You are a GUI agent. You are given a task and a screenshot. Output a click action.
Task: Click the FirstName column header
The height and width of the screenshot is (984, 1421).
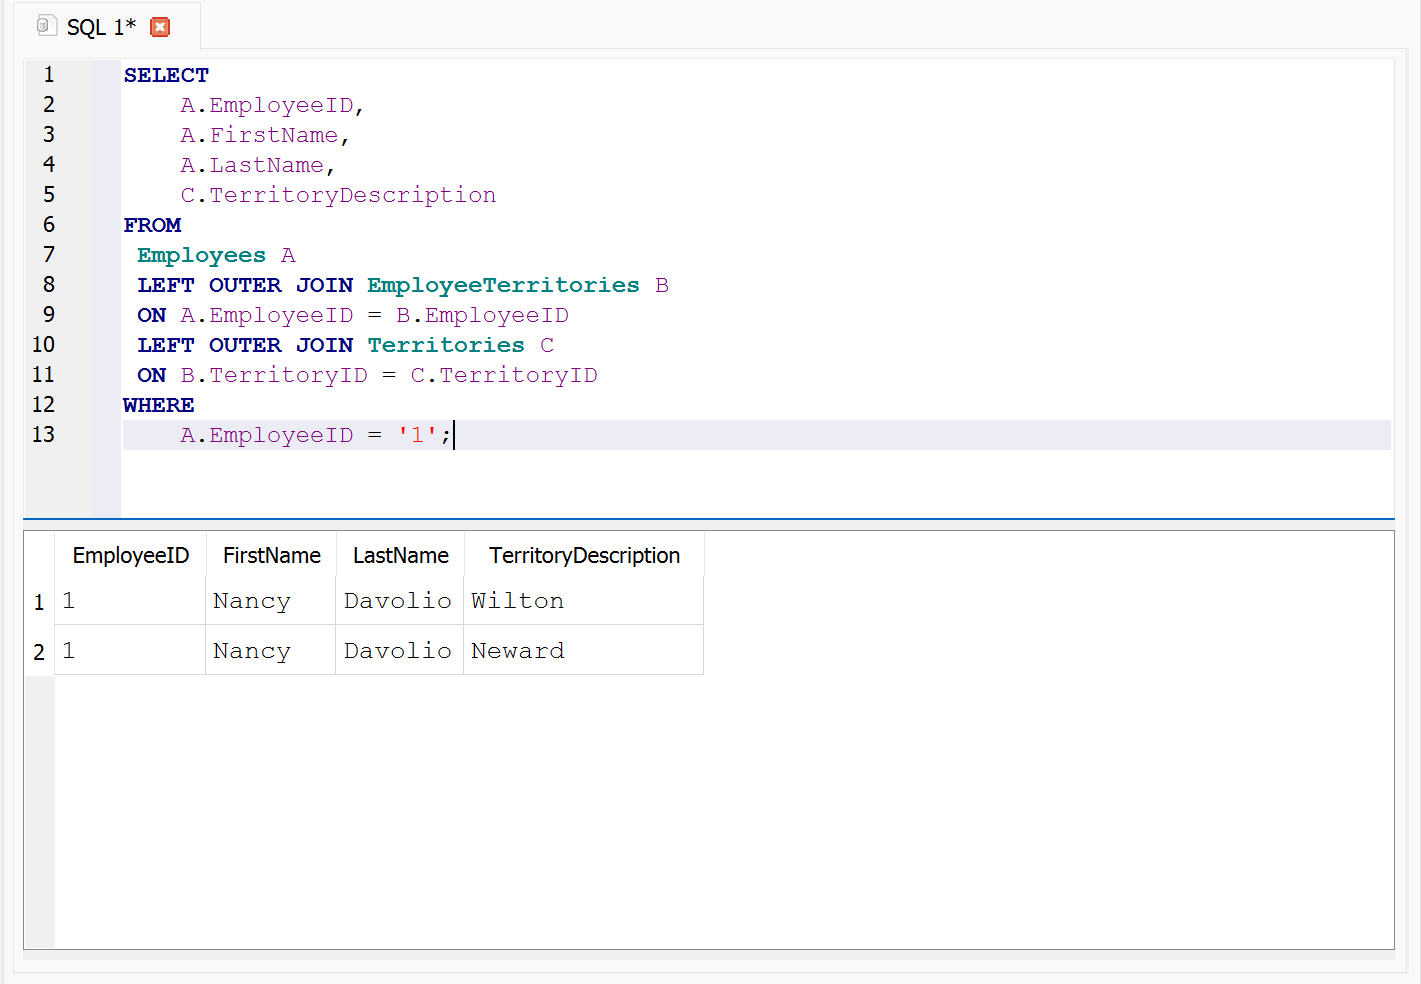coord(271,555)
